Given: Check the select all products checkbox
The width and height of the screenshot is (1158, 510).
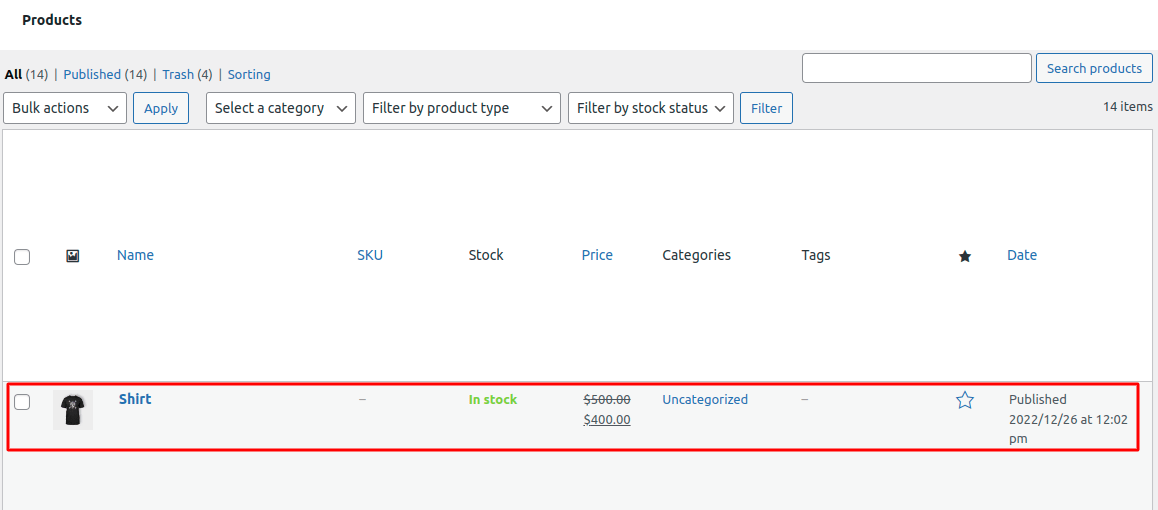Looking at the screenshot, I should click(22, 257).
